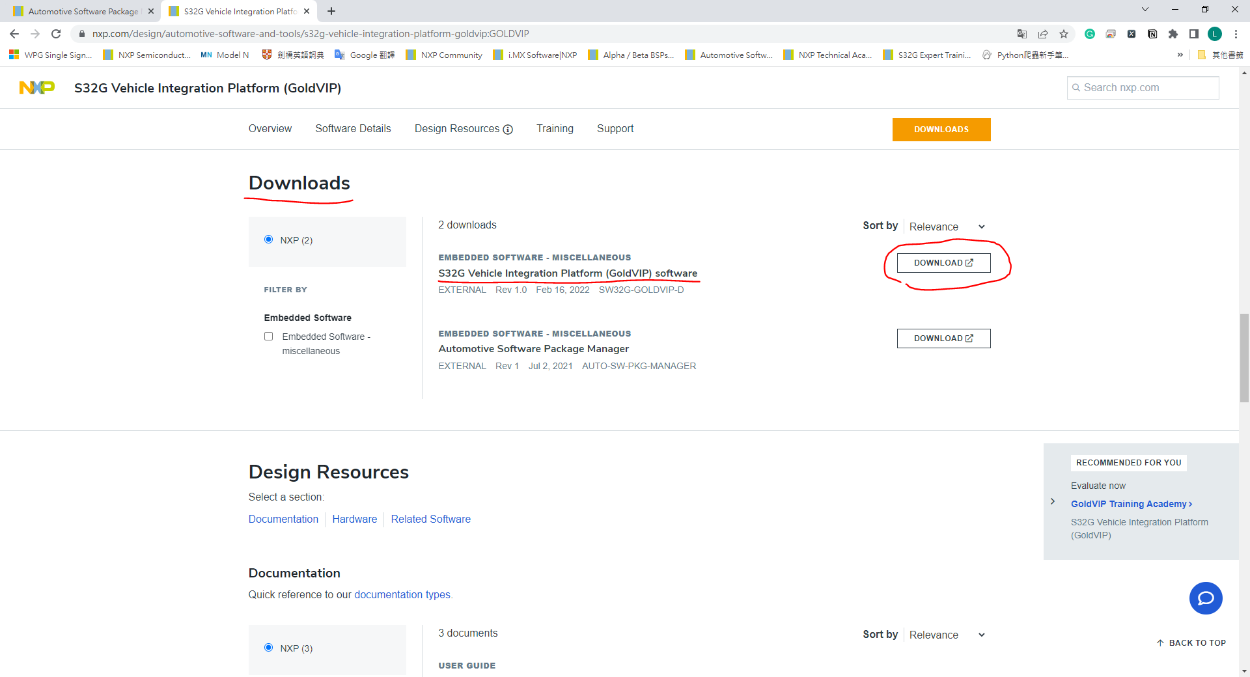Reload the page with the refresh icon

point(56,33)
